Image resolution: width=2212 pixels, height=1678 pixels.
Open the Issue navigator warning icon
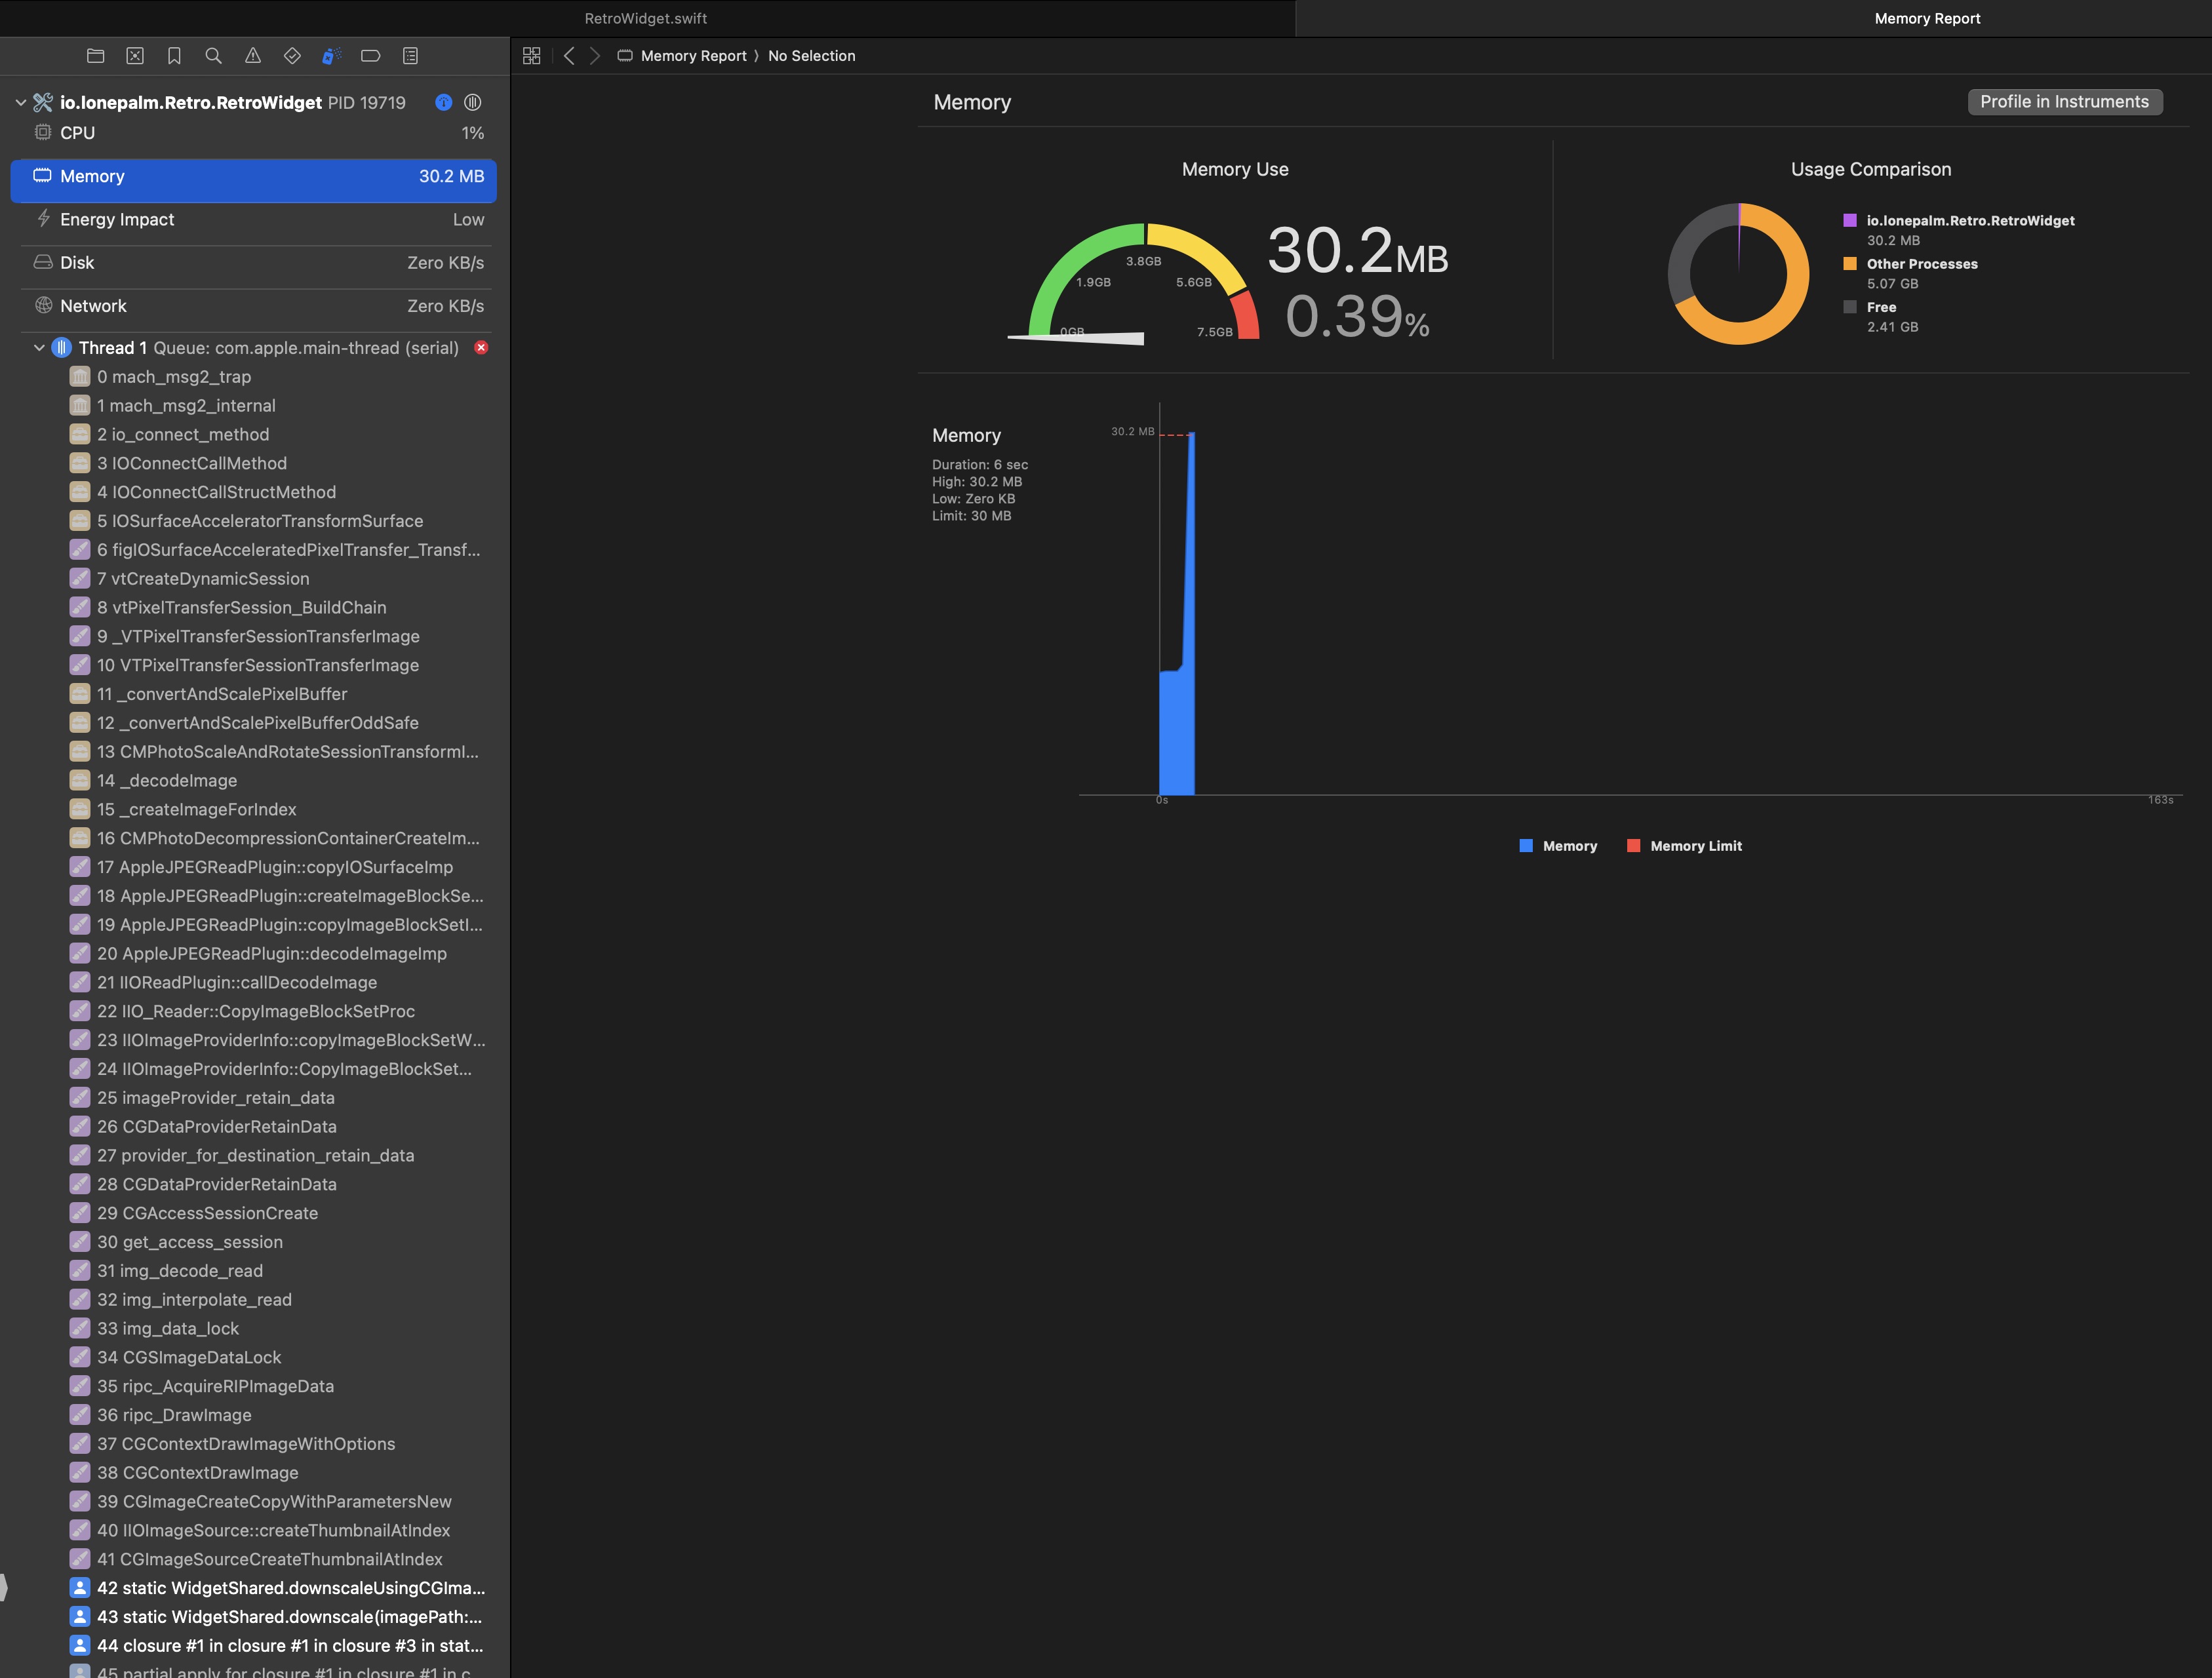[253, 56]
